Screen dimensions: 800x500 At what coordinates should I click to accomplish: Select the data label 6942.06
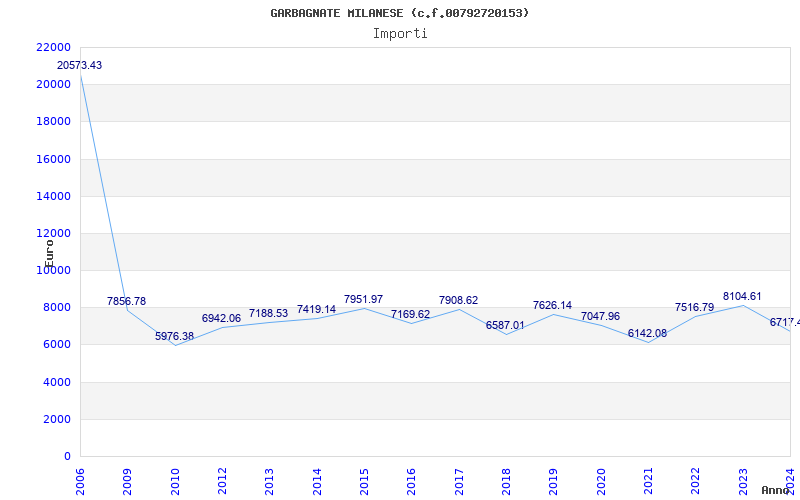(221, 318)
